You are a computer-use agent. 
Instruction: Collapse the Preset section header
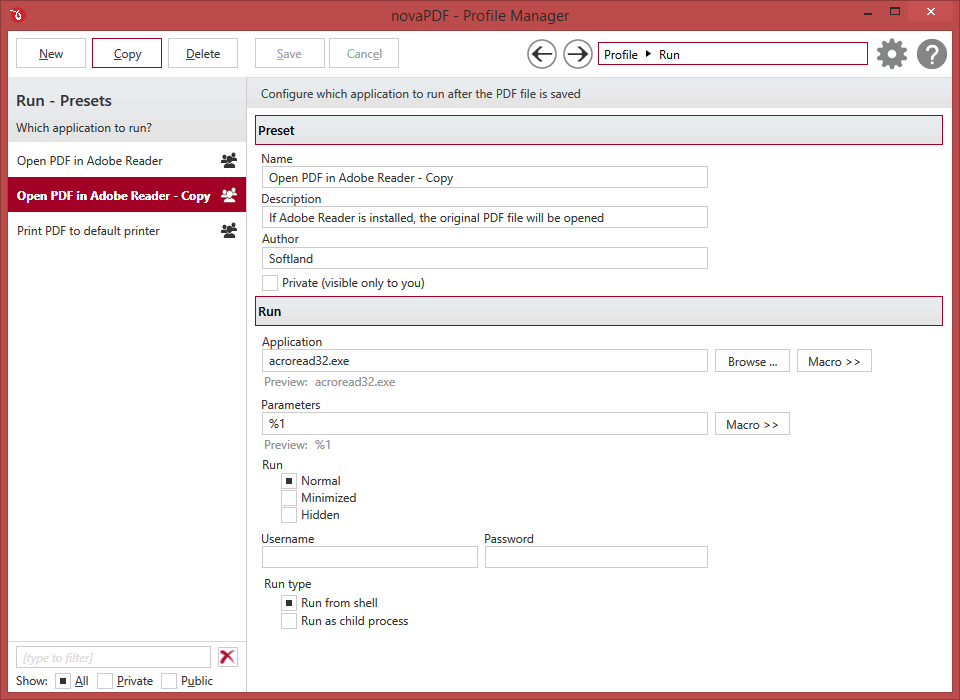pyautogui.click(x=599, y=130)
